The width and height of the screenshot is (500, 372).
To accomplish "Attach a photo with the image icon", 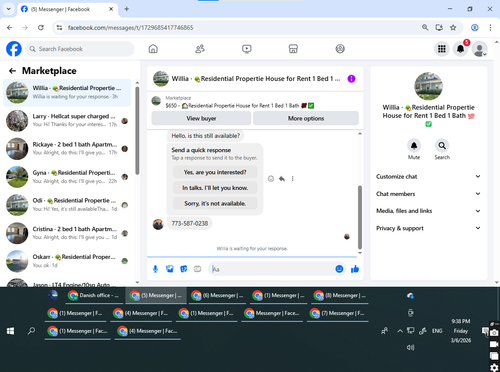I will click(170, 269).
